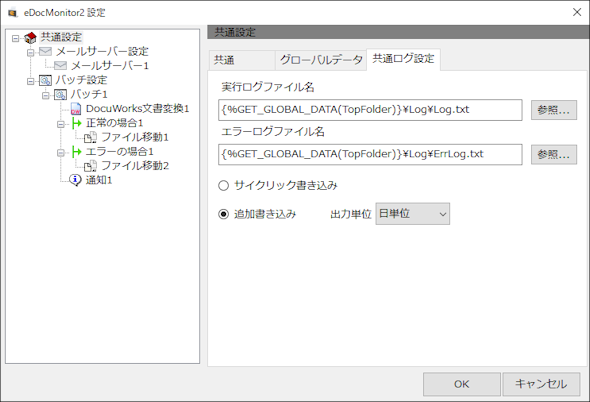The height and width of the screenshot is (402, 590).
Task: Click the envelope icon beside メールサーバー1
Action: coord(61,65)
